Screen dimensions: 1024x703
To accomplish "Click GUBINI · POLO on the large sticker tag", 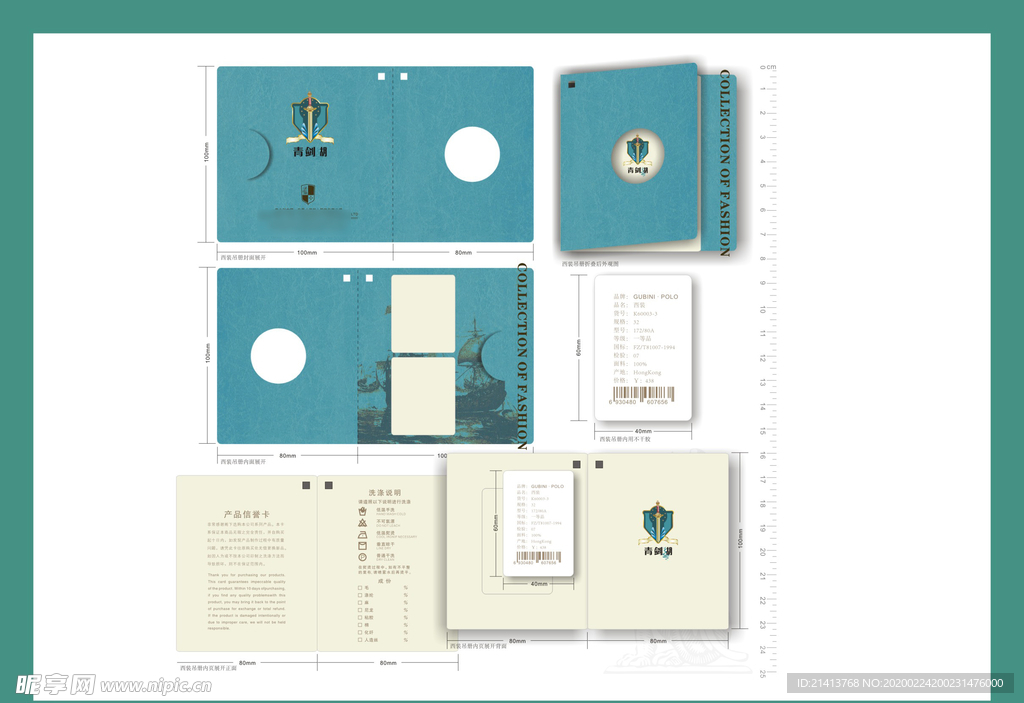I will click(656, 297).
